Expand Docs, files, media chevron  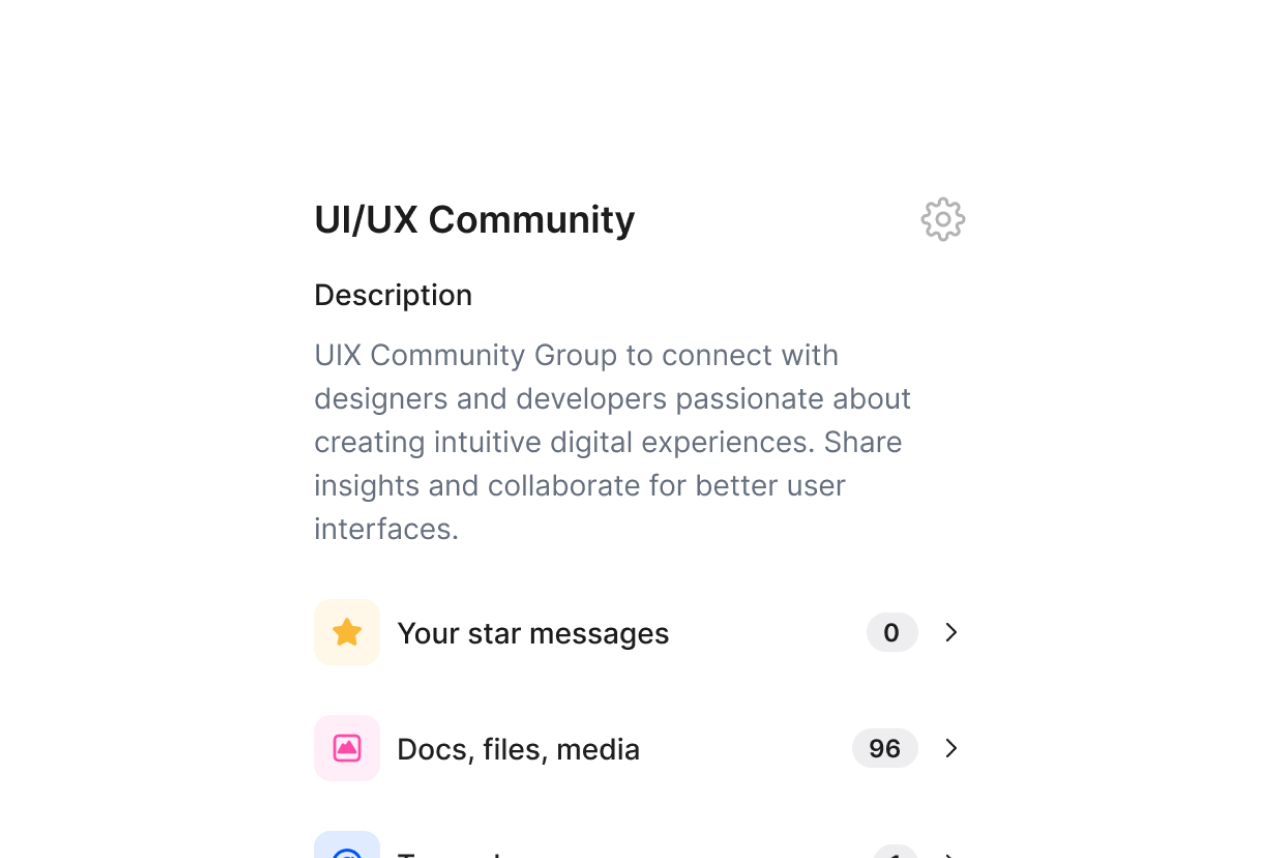[951, 748]
